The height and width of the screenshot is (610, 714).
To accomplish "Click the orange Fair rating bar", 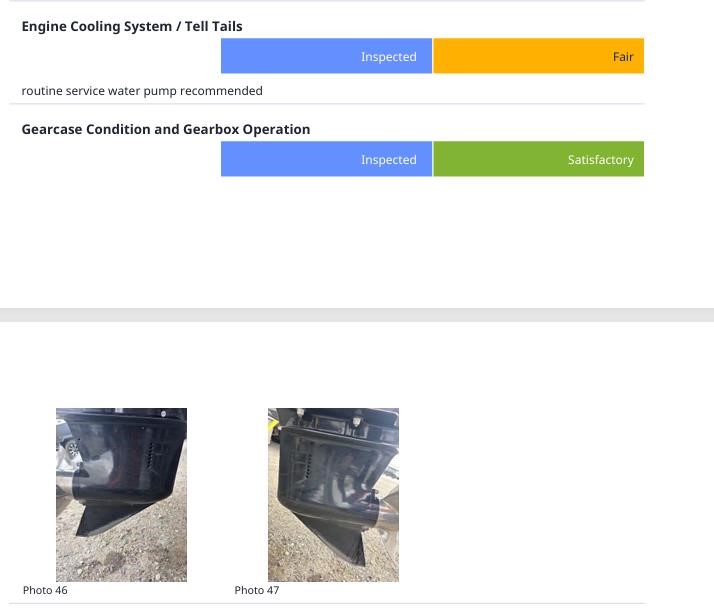I will [x=538, y=57].
